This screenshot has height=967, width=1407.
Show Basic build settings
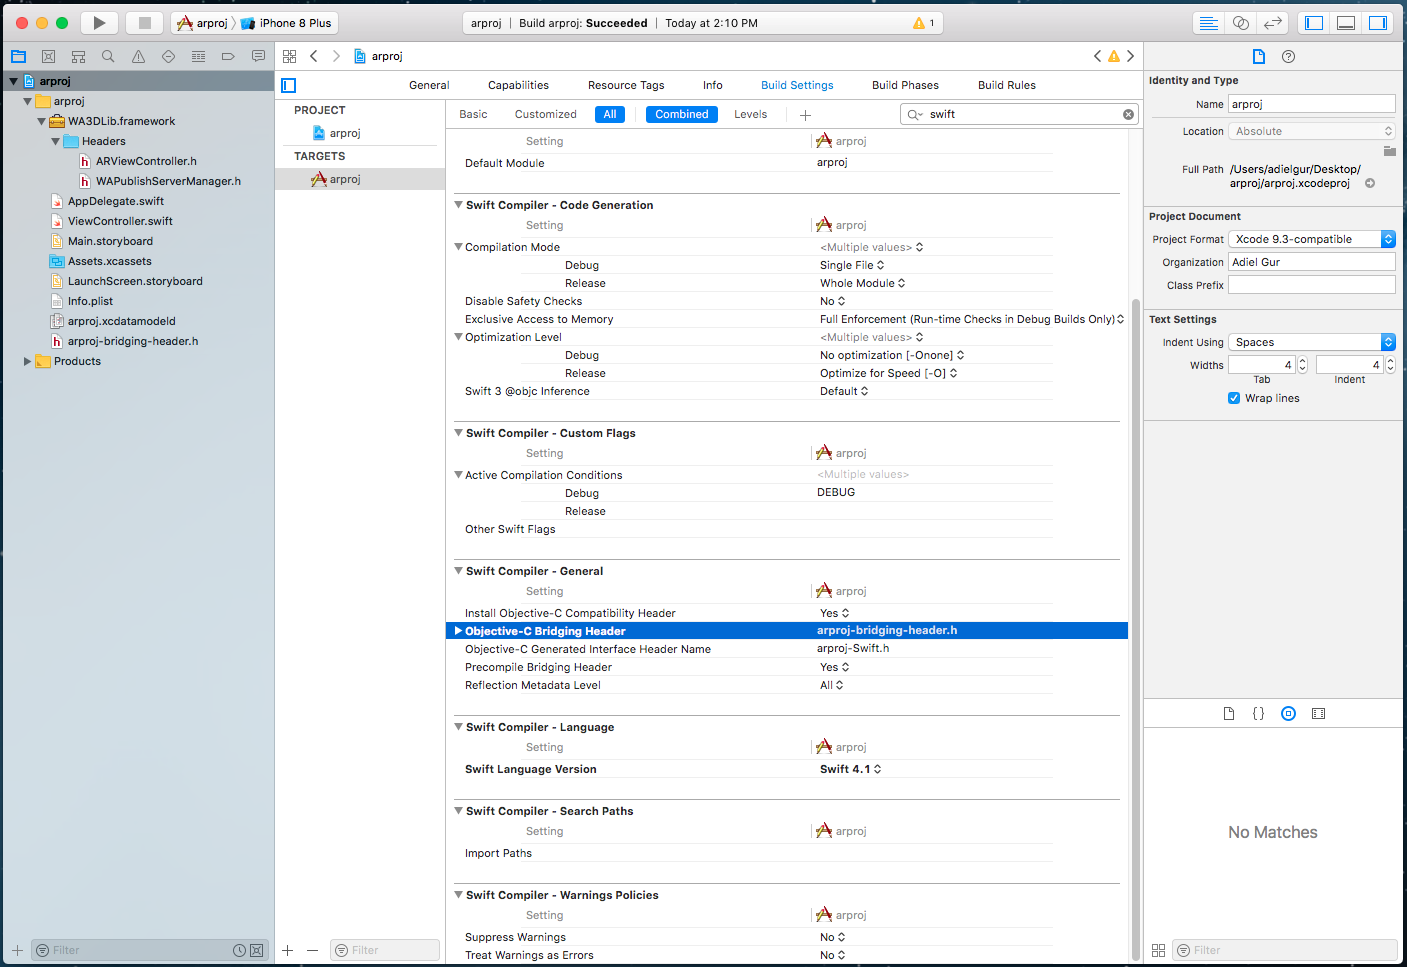click(473, 115)
